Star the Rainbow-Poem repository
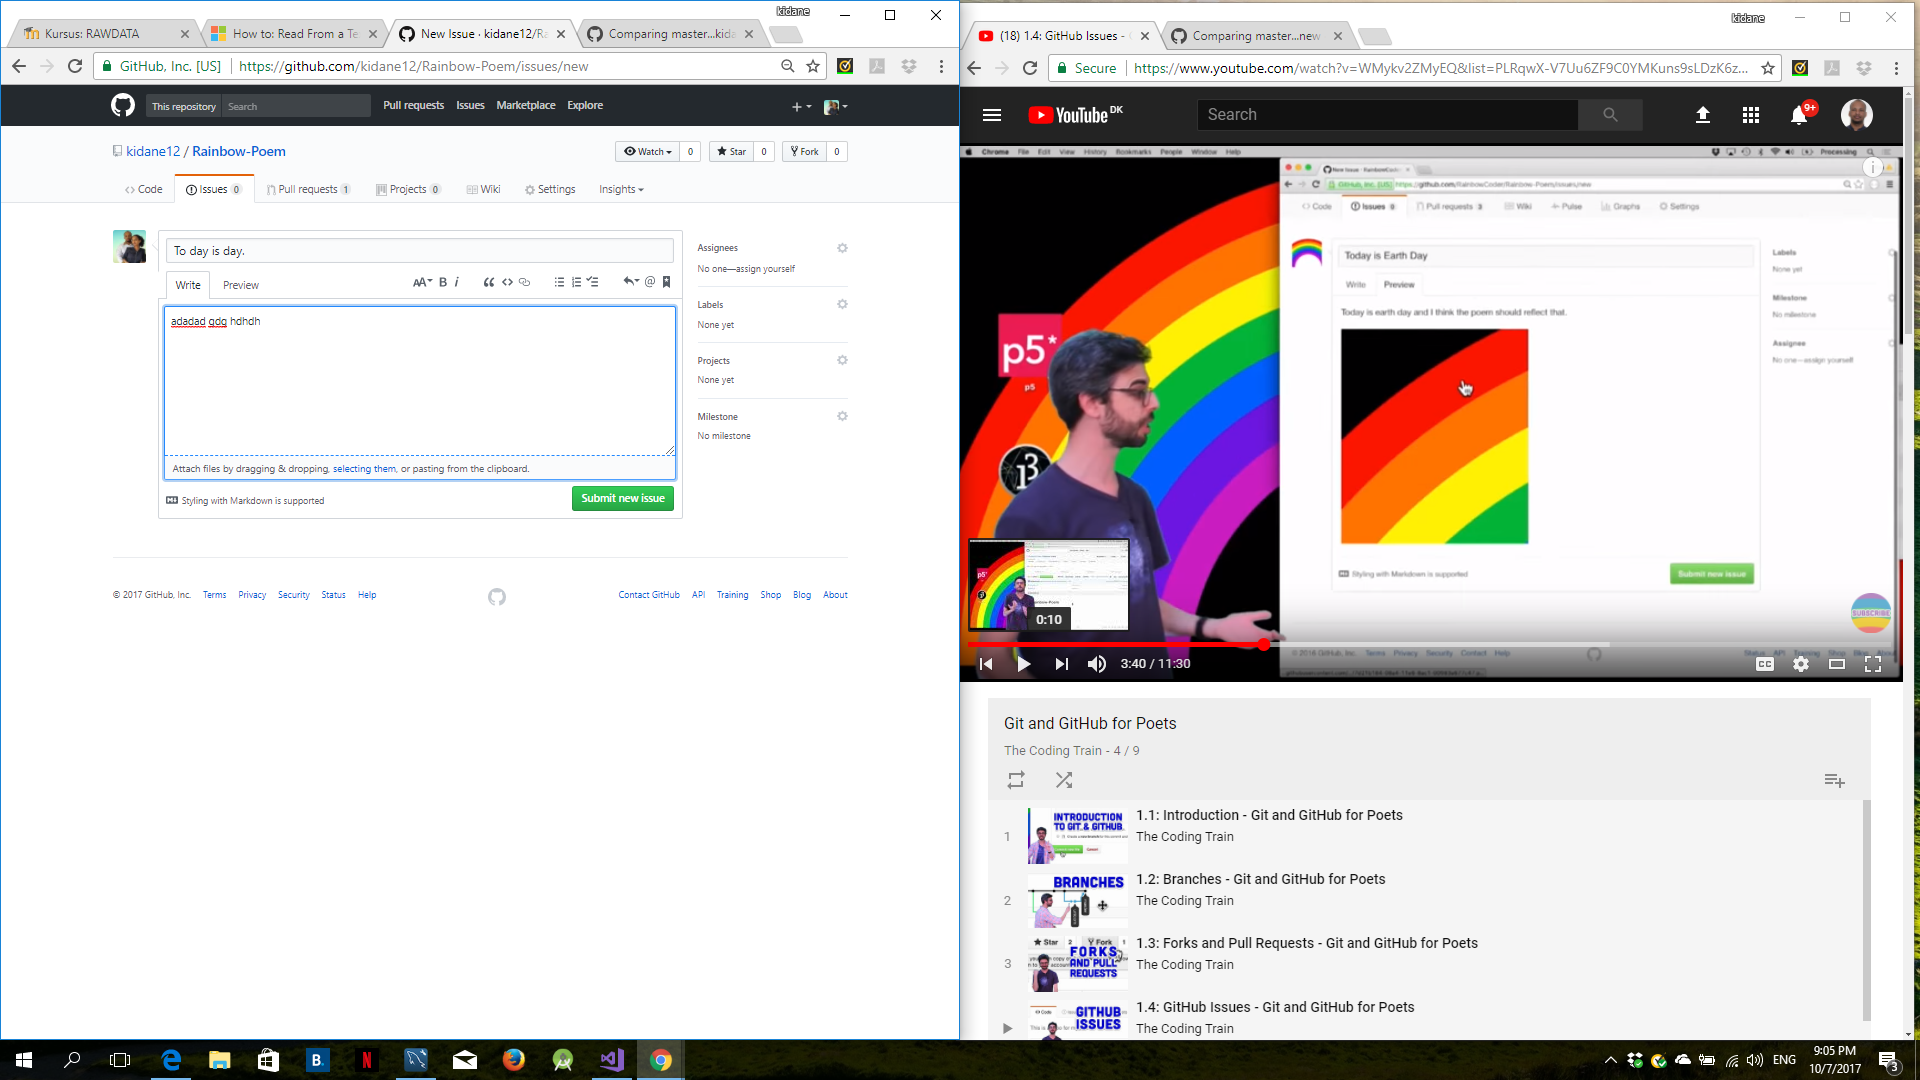This screenshot has width=1920, height=1080. tap(731, 151)
